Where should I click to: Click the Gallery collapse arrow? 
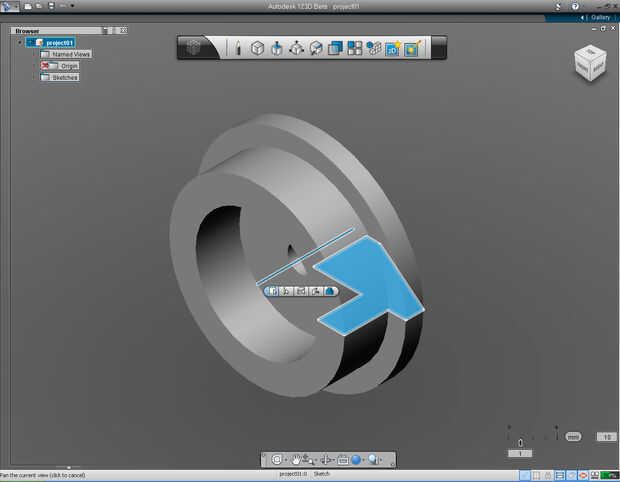tap(582, 17)
